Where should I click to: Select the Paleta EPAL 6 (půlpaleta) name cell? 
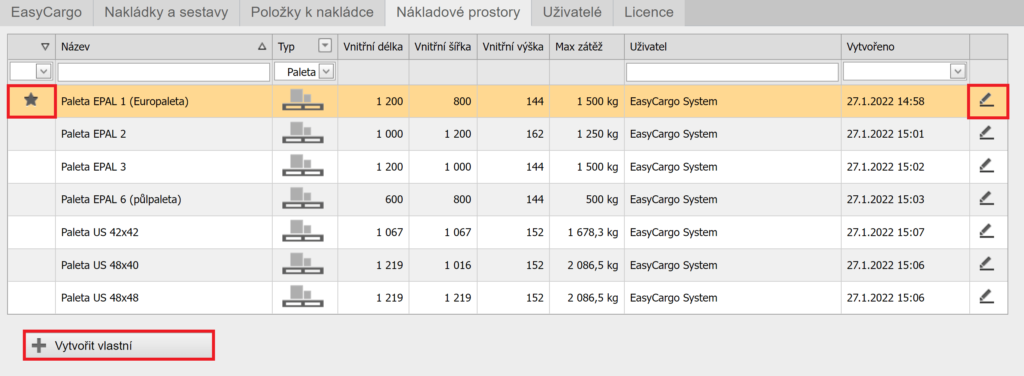164,199
